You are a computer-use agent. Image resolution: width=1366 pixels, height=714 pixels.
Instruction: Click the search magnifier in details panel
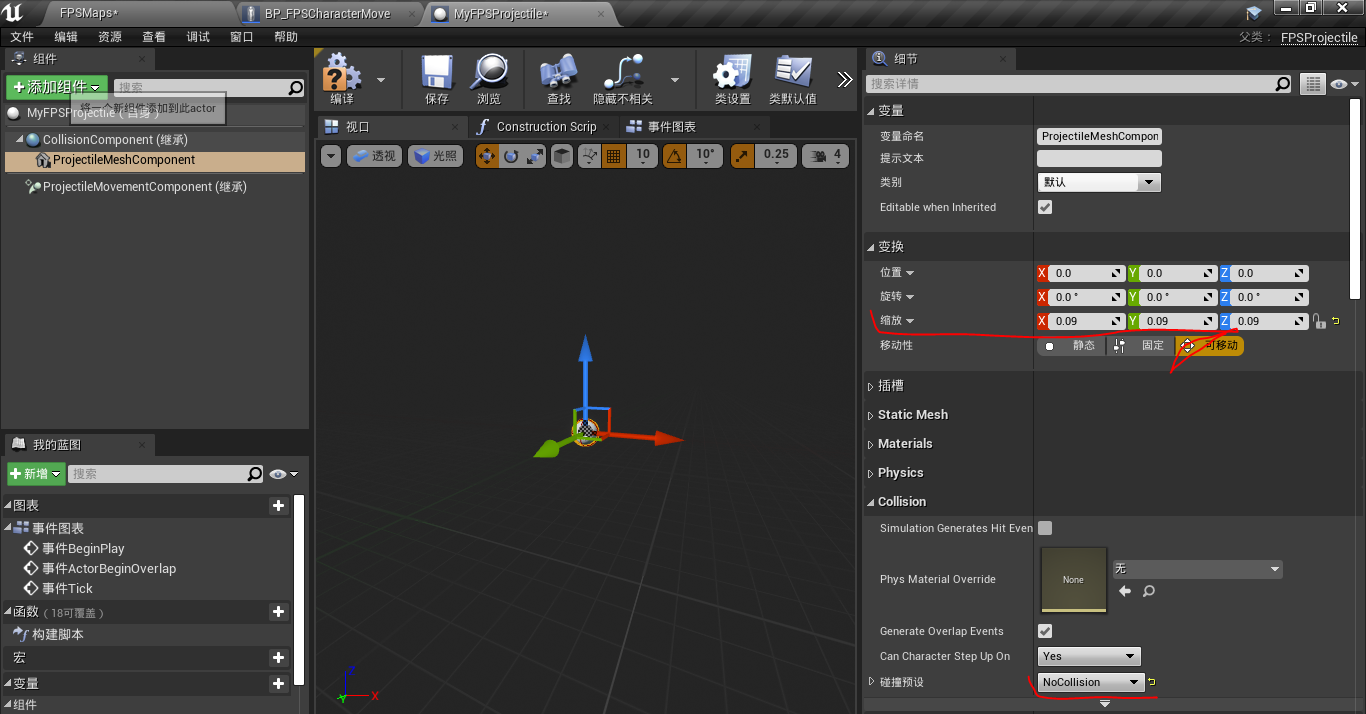click(x=1283, y=84)
